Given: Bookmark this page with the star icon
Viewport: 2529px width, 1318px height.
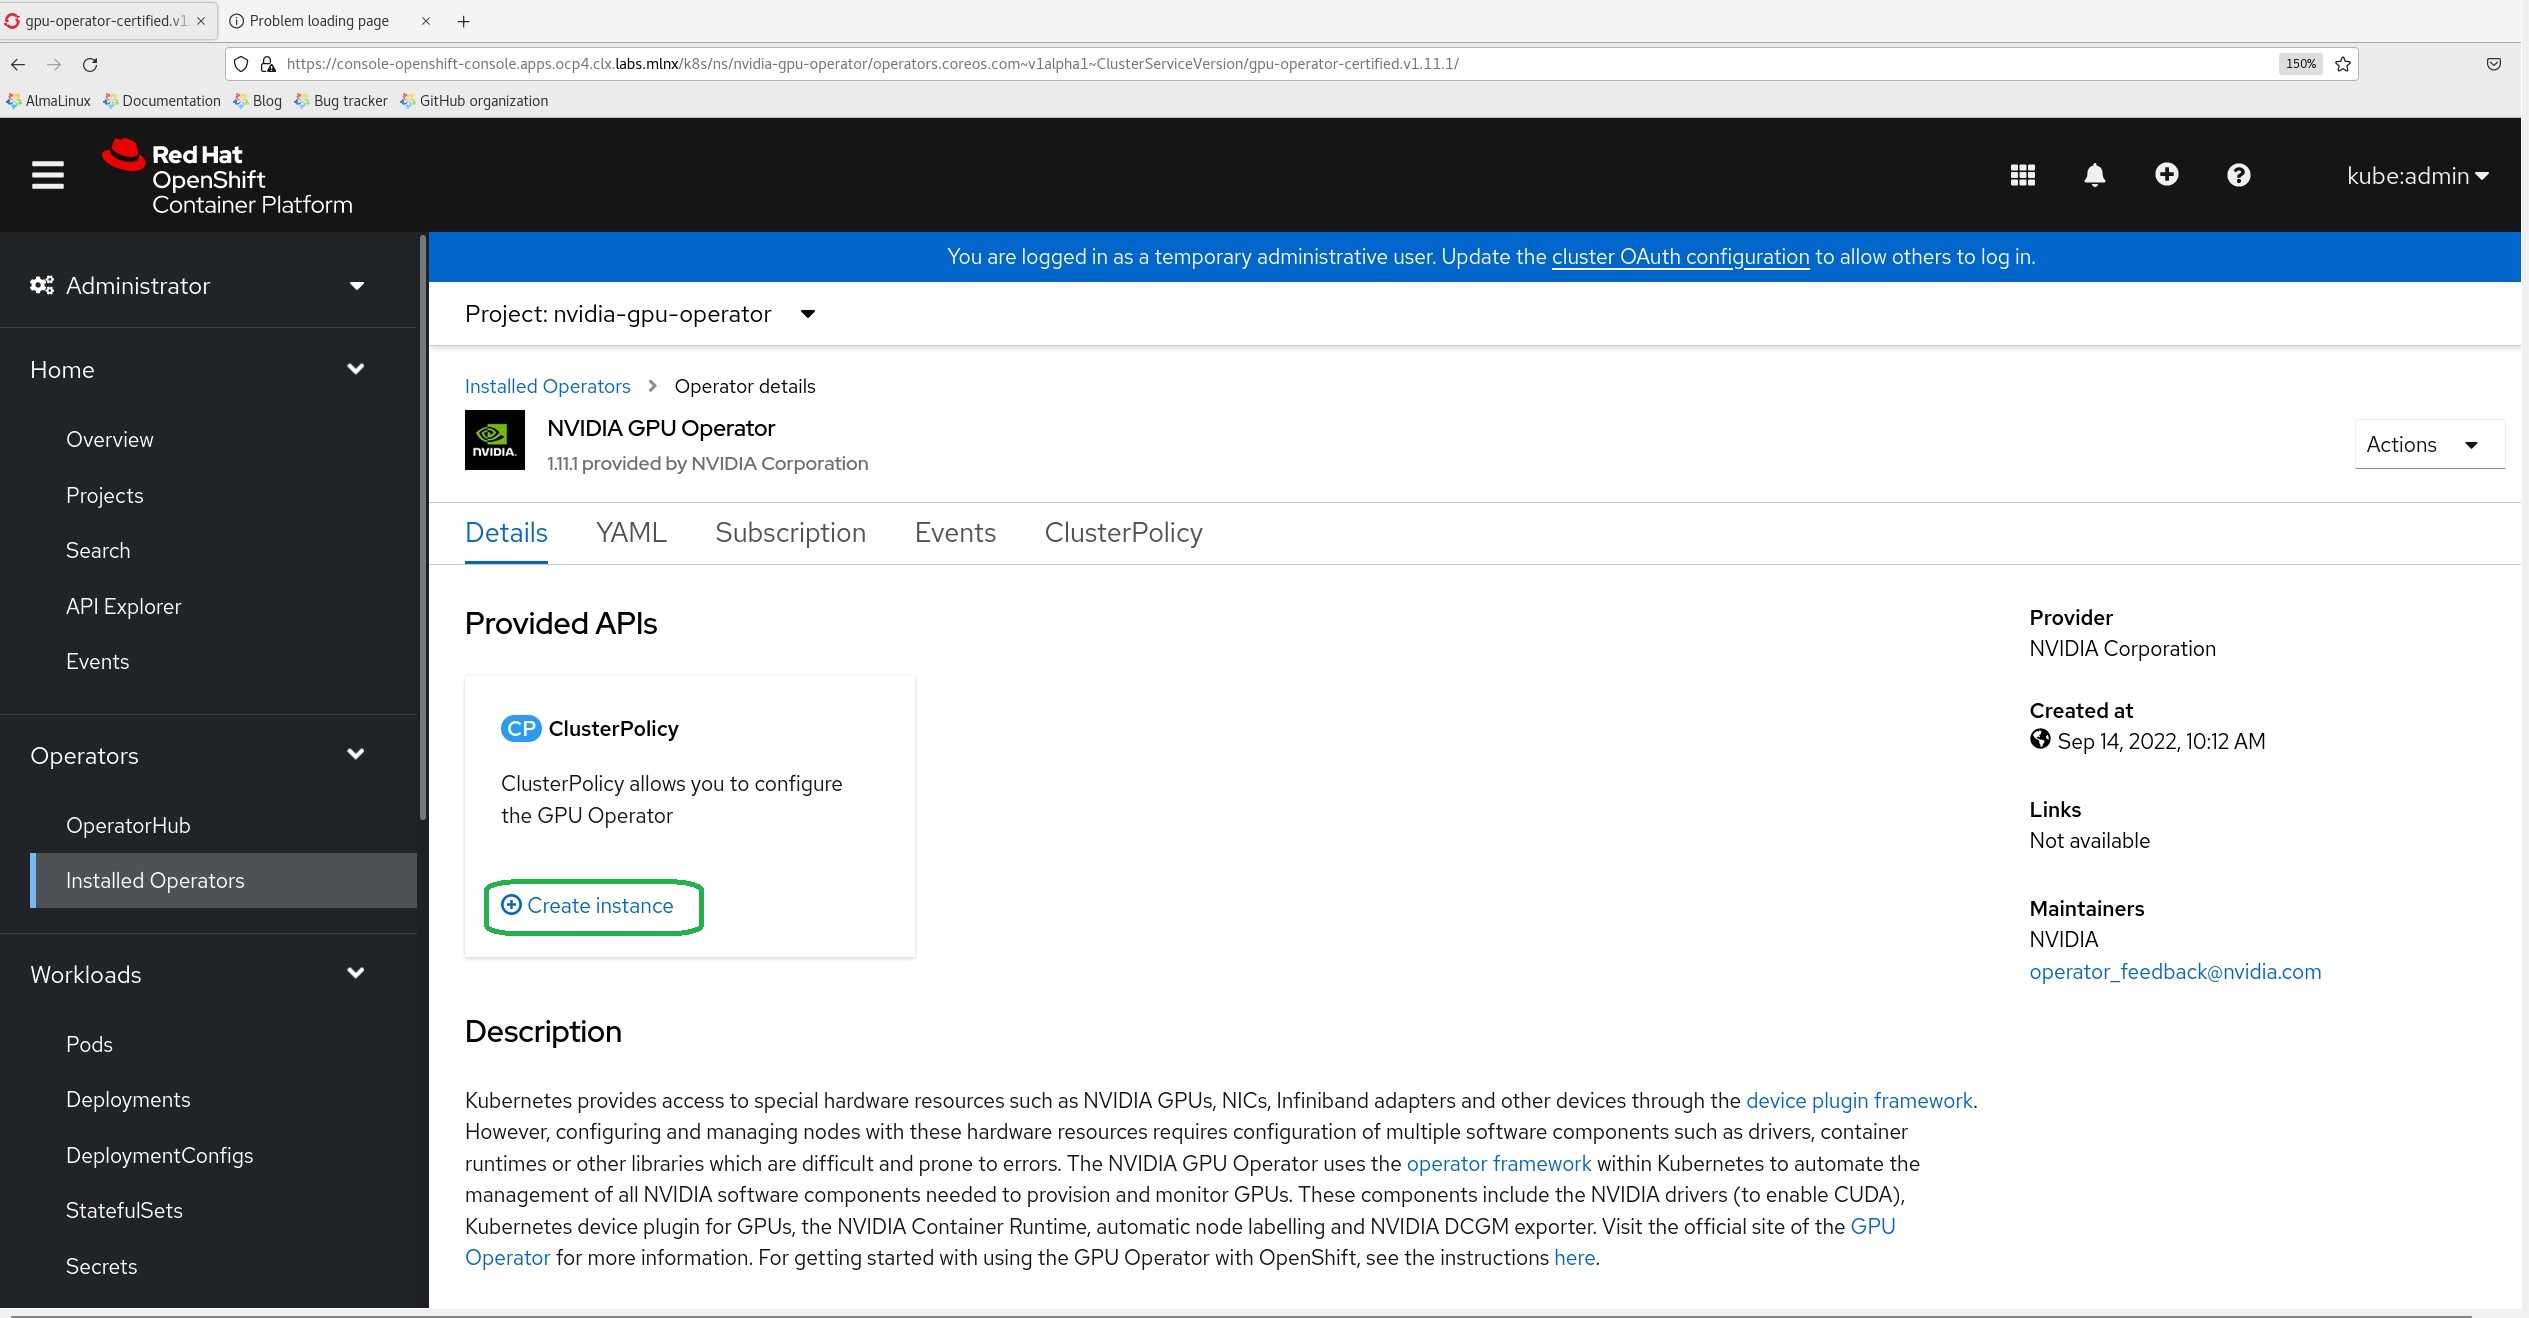Looking at the screenshot, I should point(2342,64).
